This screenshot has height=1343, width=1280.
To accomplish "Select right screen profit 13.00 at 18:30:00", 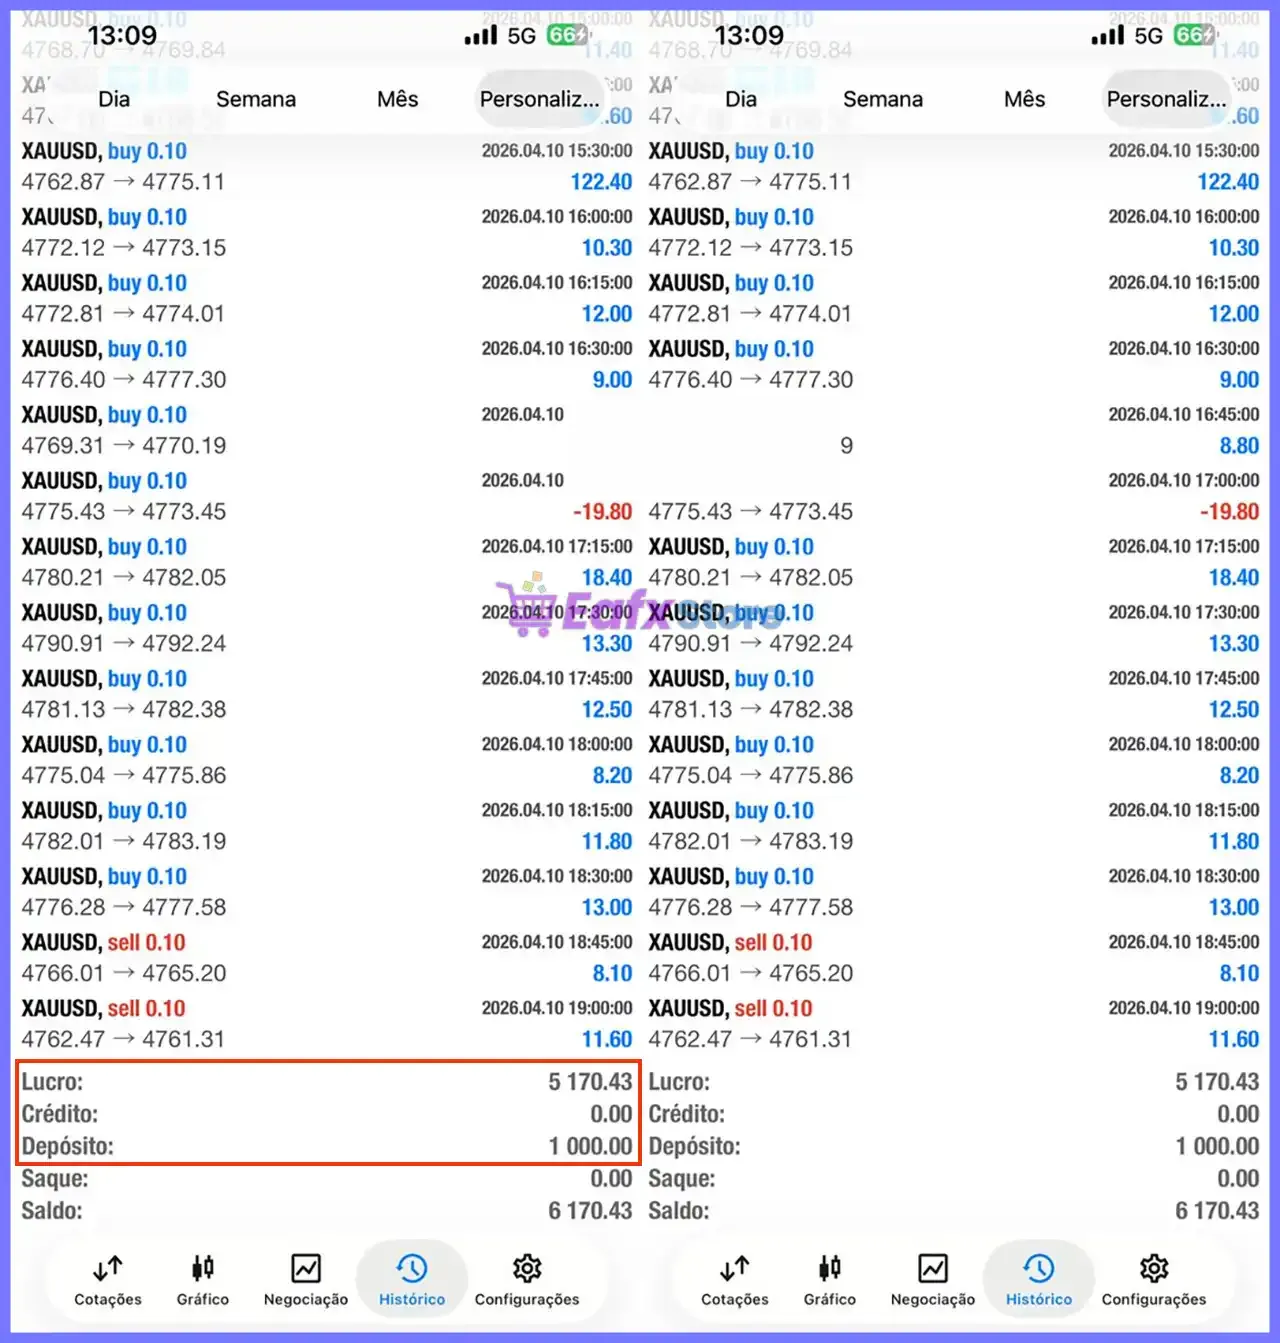I will click(x=1234, y=908).
